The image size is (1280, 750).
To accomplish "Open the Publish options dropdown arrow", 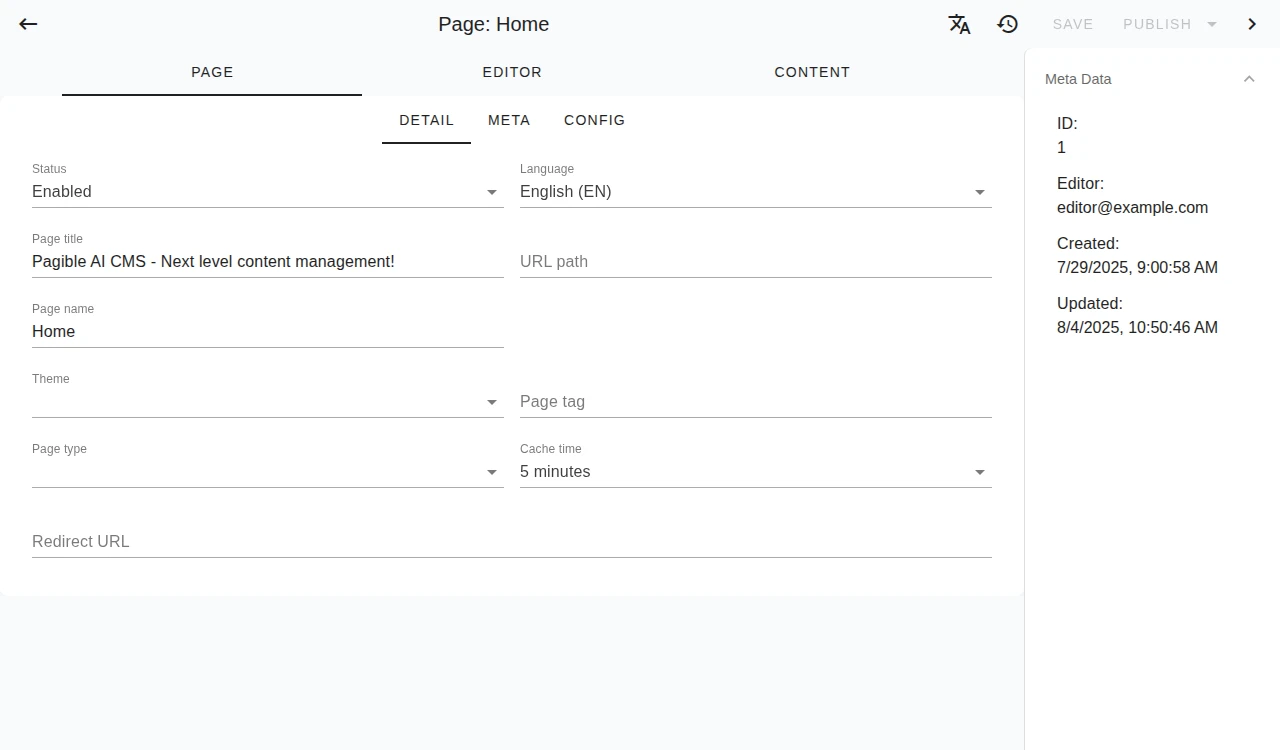I will 1212,24.
